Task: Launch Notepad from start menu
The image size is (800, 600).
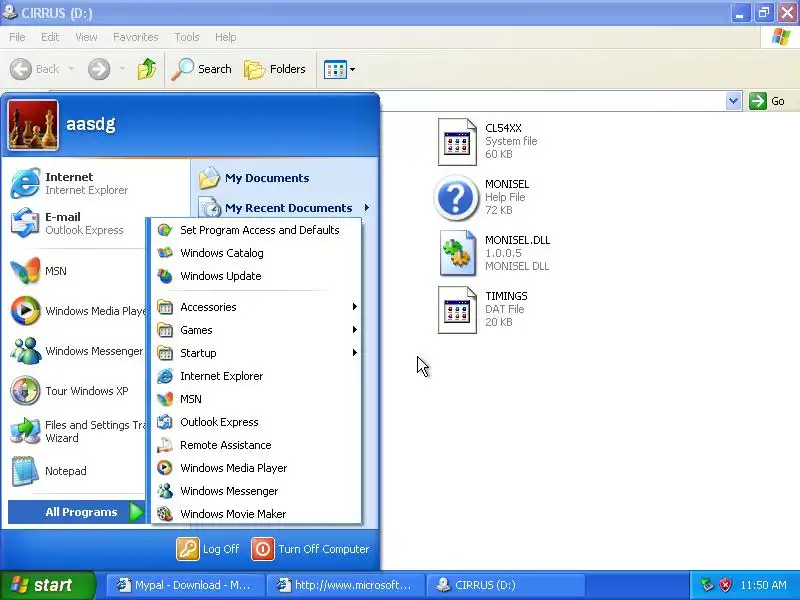Action: pyautogui.click(x=77, y=471)
